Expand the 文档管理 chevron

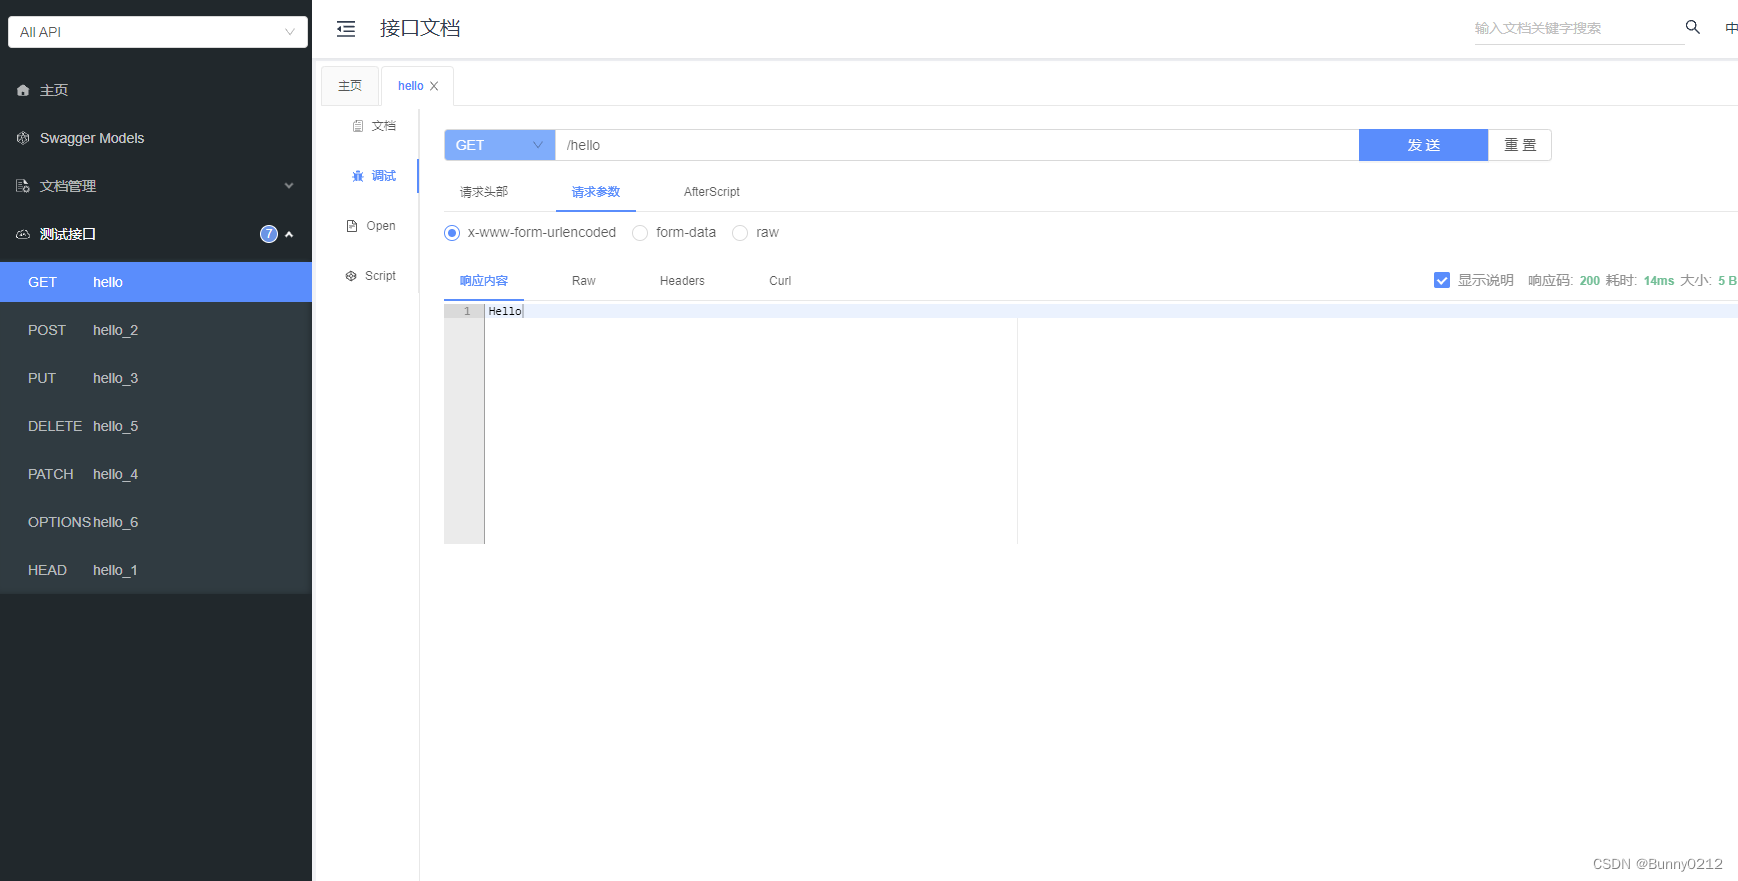click(289, 186)
